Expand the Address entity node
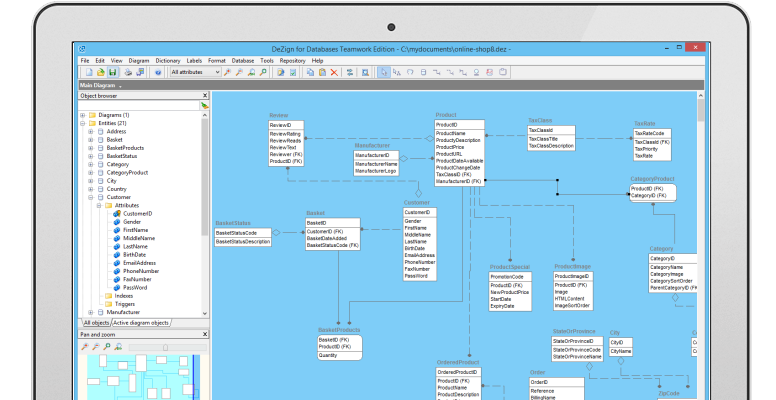 click(x=91, y=132)
